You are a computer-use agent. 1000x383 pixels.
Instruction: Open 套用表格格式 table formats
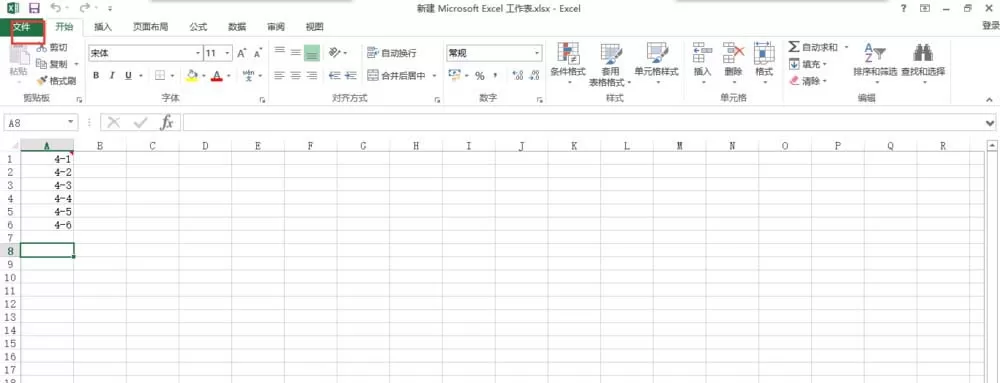point(610,64)
